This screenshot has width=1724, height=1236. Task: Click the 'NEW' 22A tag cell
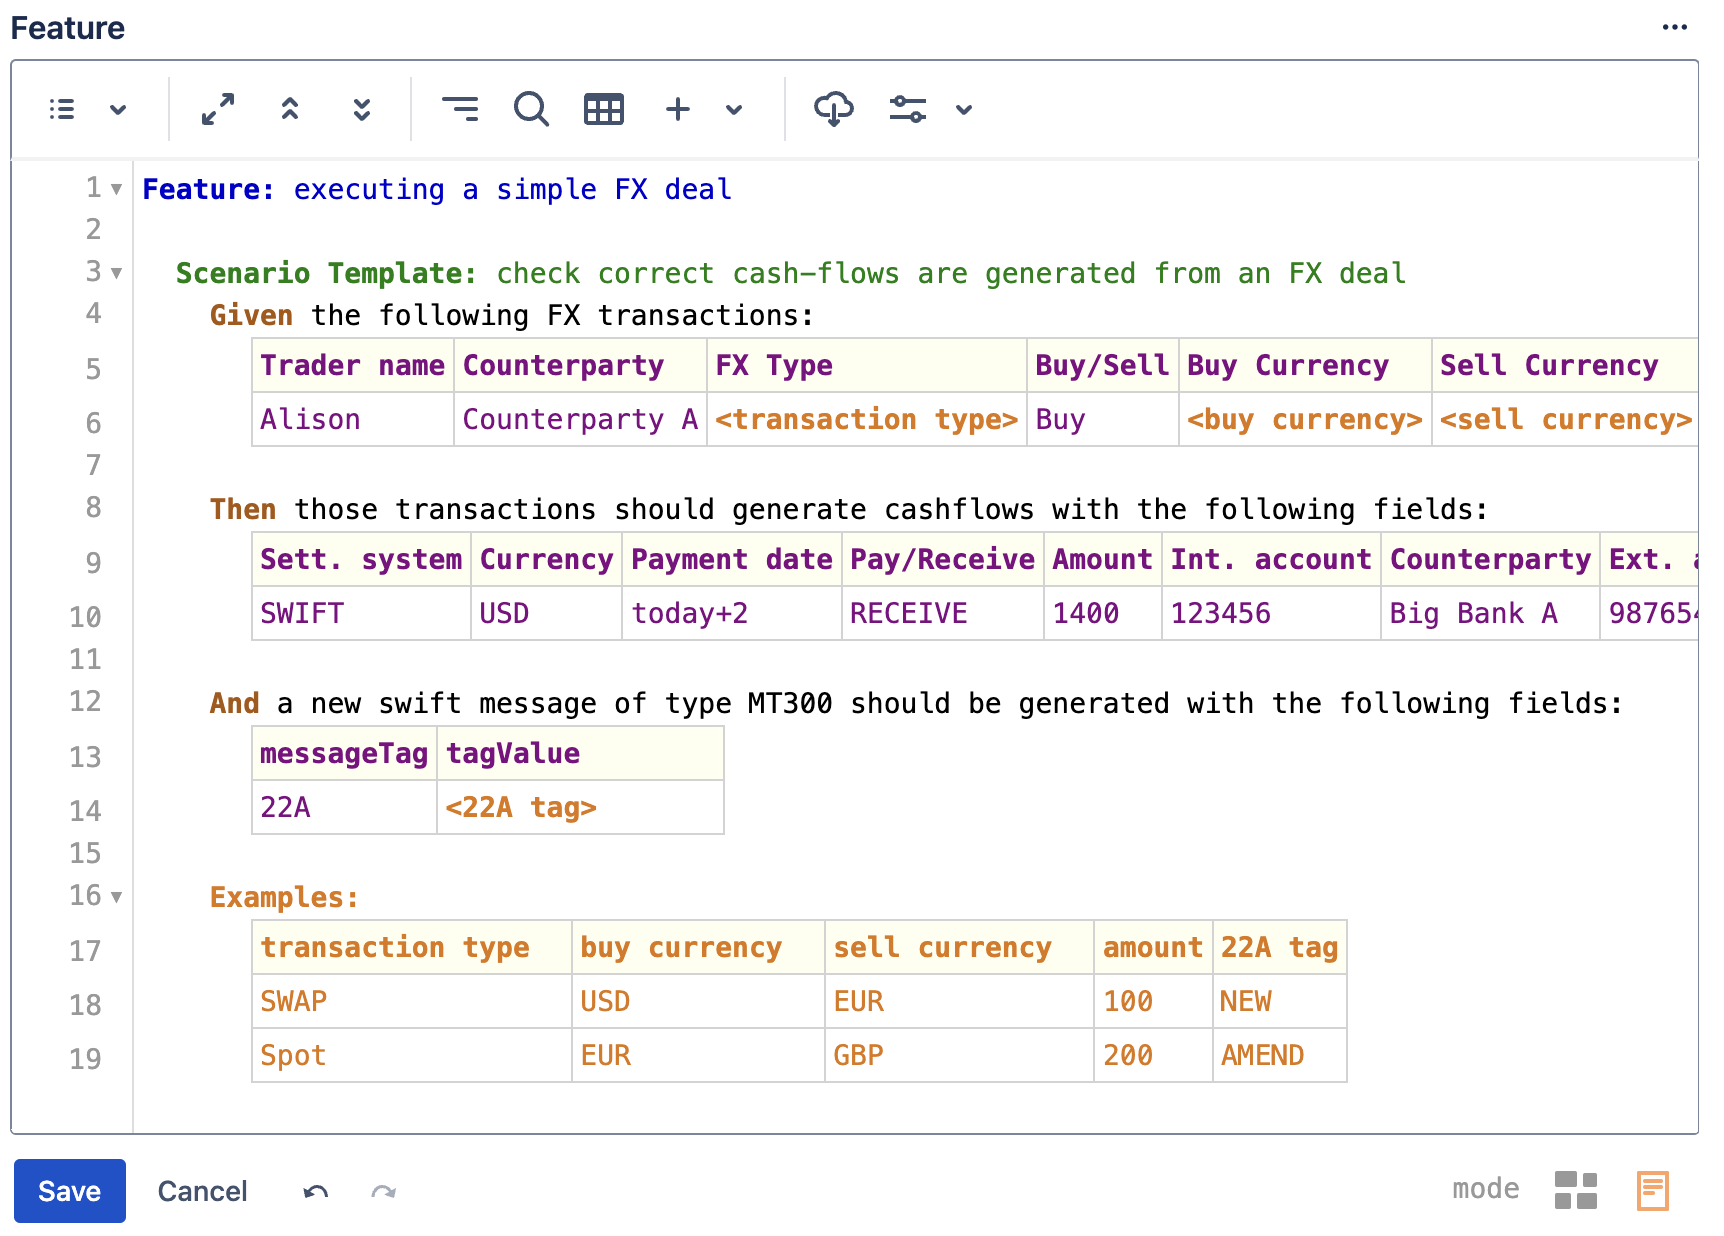[1280, 1001]
